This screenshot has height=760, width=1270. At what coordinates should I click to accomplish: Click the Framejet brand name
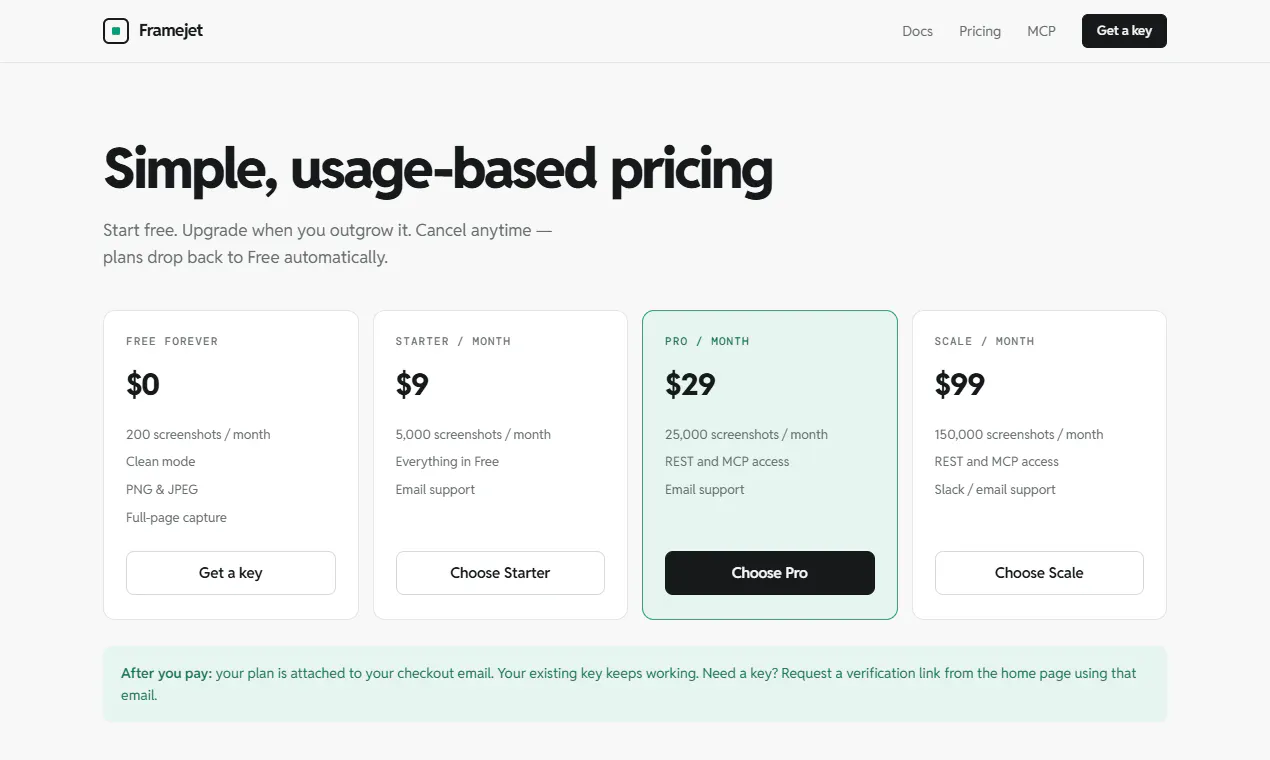(171, 31)
